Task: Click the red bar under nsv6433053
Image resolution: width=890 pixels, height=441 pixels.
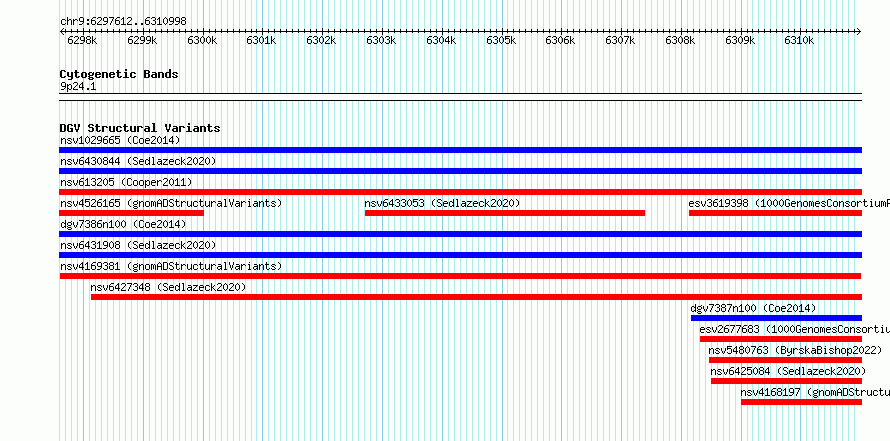Action: 505,213
